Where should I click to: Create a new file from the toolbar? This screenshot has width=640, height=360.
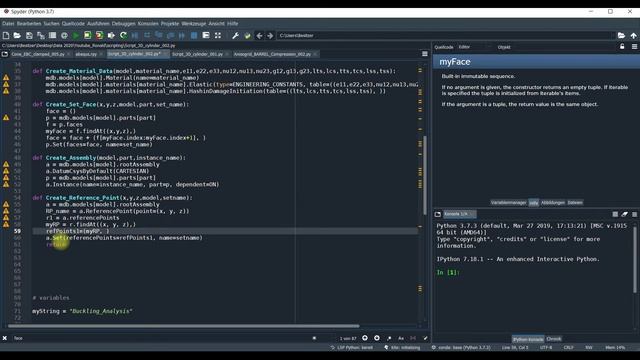coord(6,36)
